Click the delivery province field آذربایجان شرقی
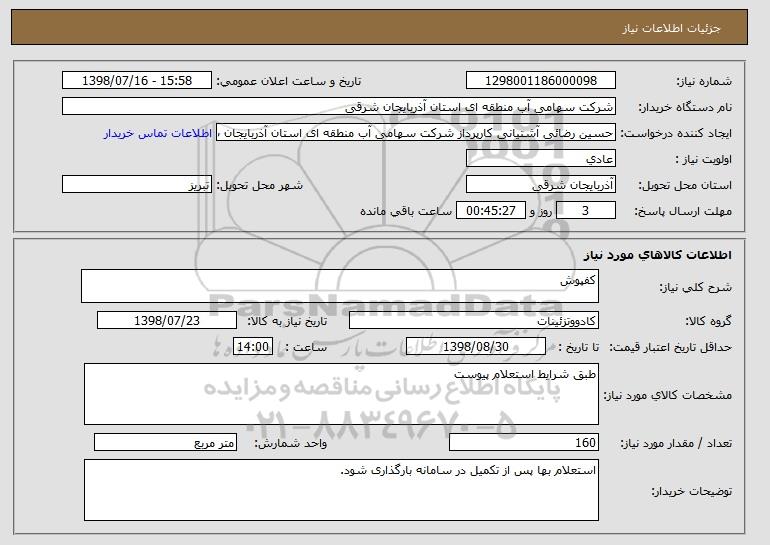Image resolution: width=770 pixels, height=545 pixels. [541, 185]
